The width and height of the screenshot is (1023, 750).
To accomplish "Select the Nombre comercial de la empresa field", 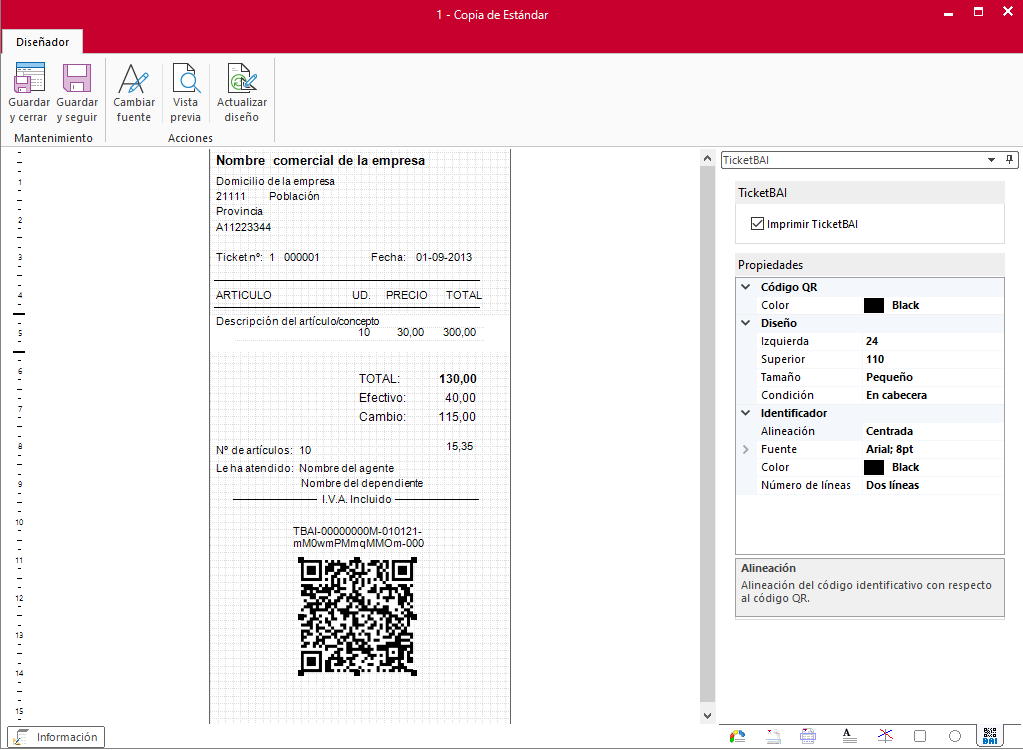I will coord(320,160).
